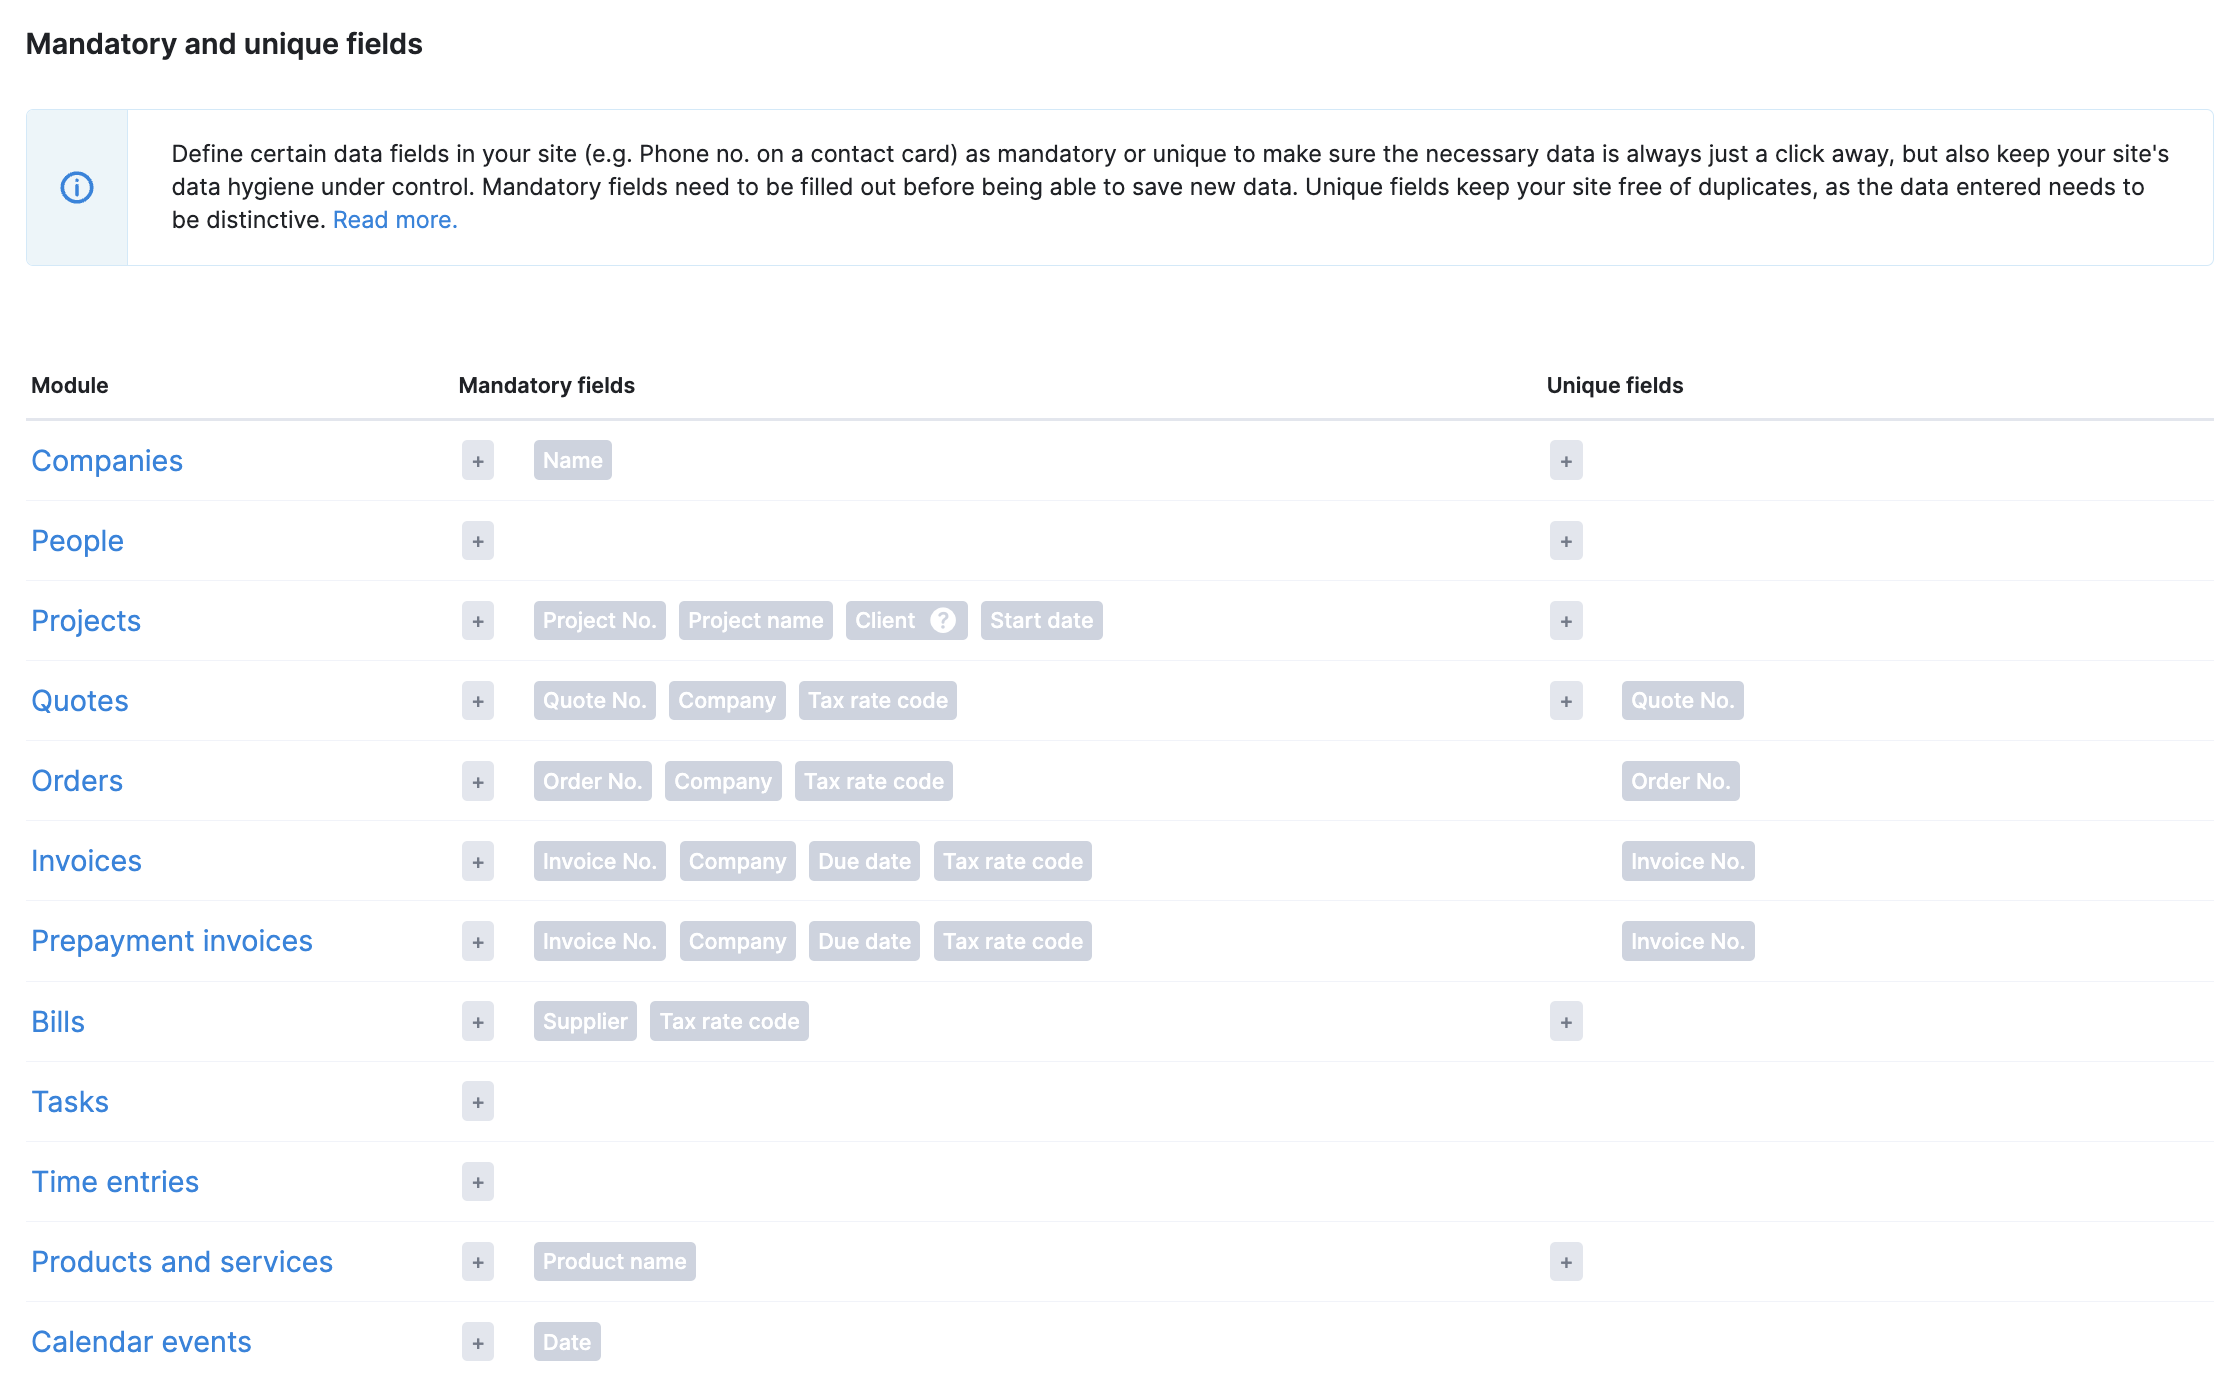Open the Projects module link
2218x1378 pixels.
tap(86, 621)
